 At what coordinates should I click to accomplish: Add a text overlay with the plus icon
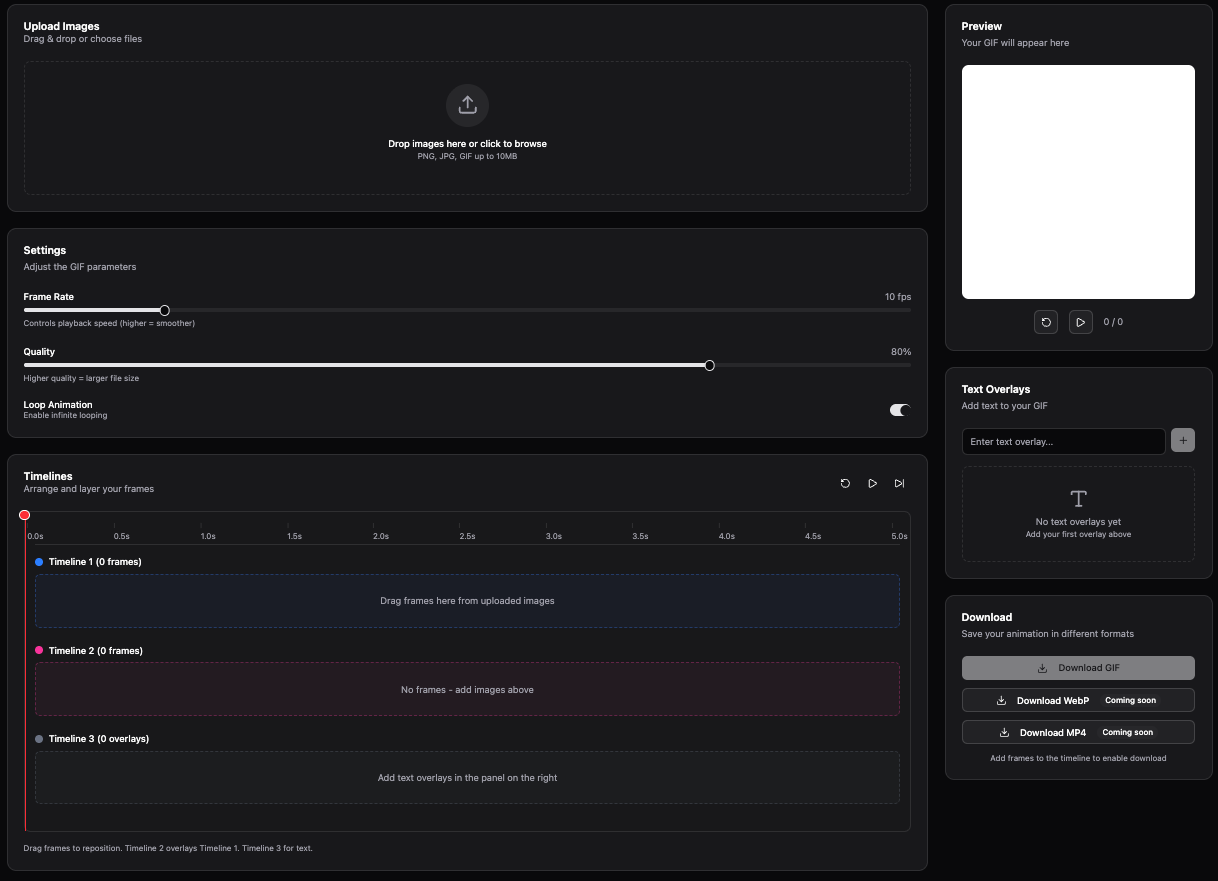(1183, 440)
